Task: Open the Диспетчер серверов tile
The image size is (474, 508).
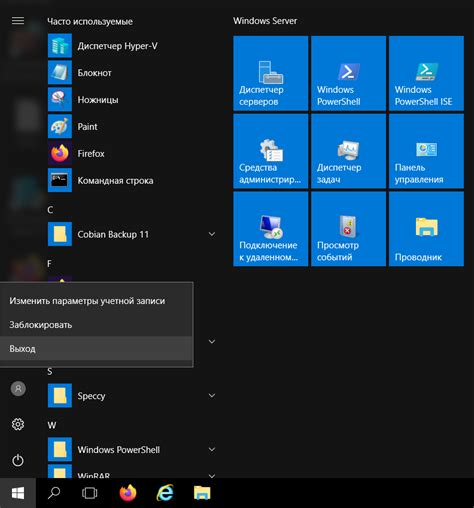Action: tap(271, 73)
